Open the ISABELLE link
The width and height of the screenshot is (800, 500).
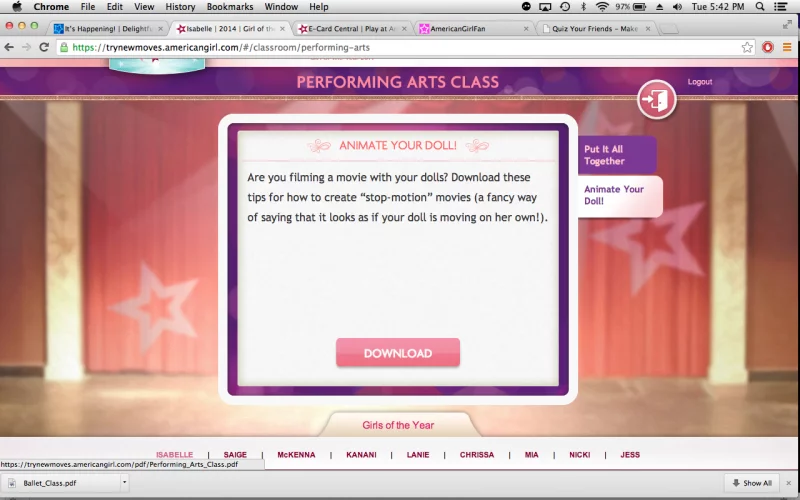click(x=174, y=455)
